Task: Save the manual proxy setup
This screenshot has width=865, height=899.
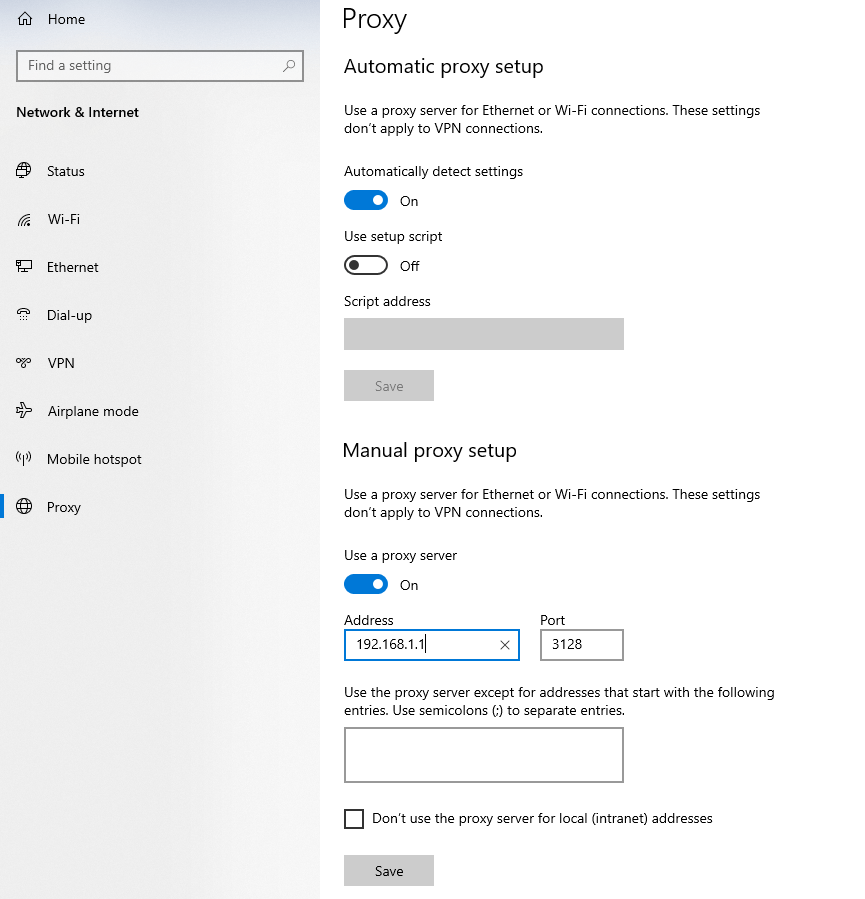Action: point(389,871)
